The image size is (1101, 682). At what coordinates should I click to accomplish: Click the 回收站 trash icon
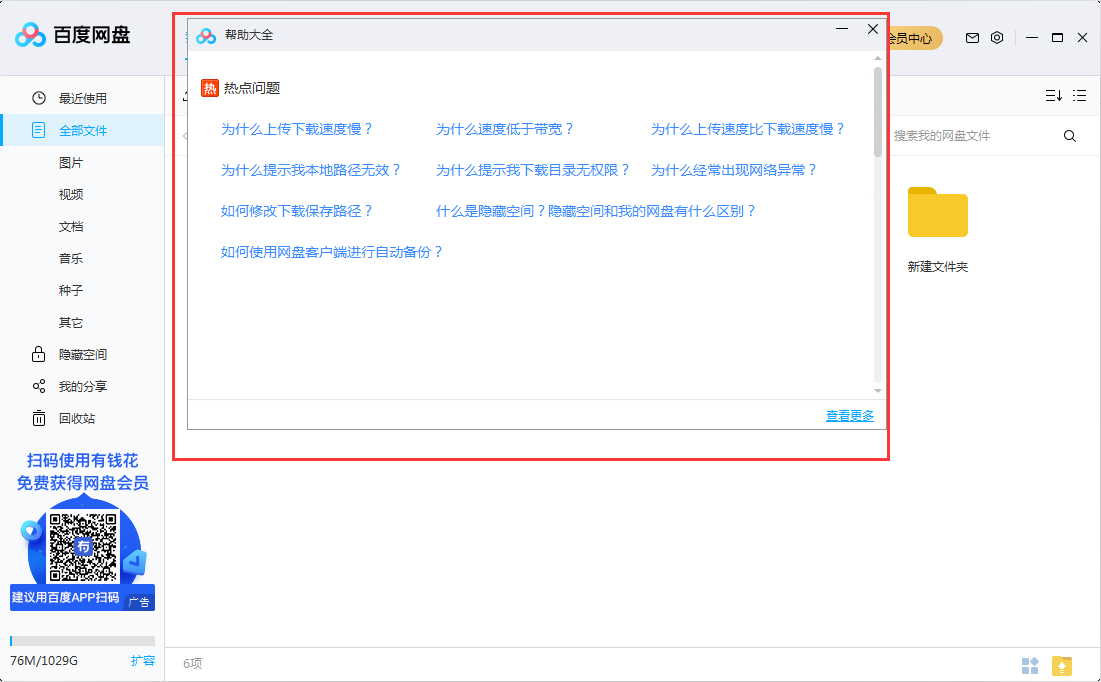(39, 419)
